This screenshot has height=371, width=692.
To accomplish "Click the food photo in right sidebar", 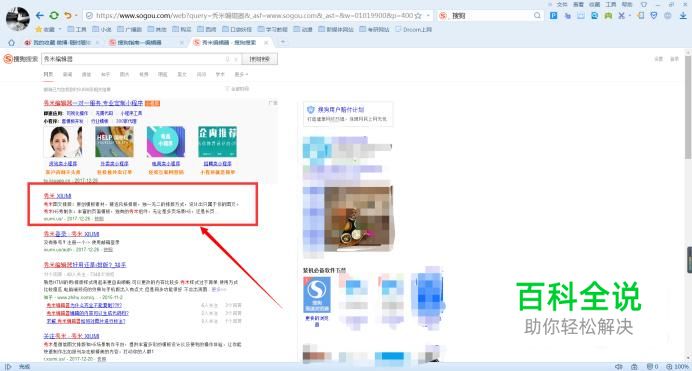I will 358,218.
